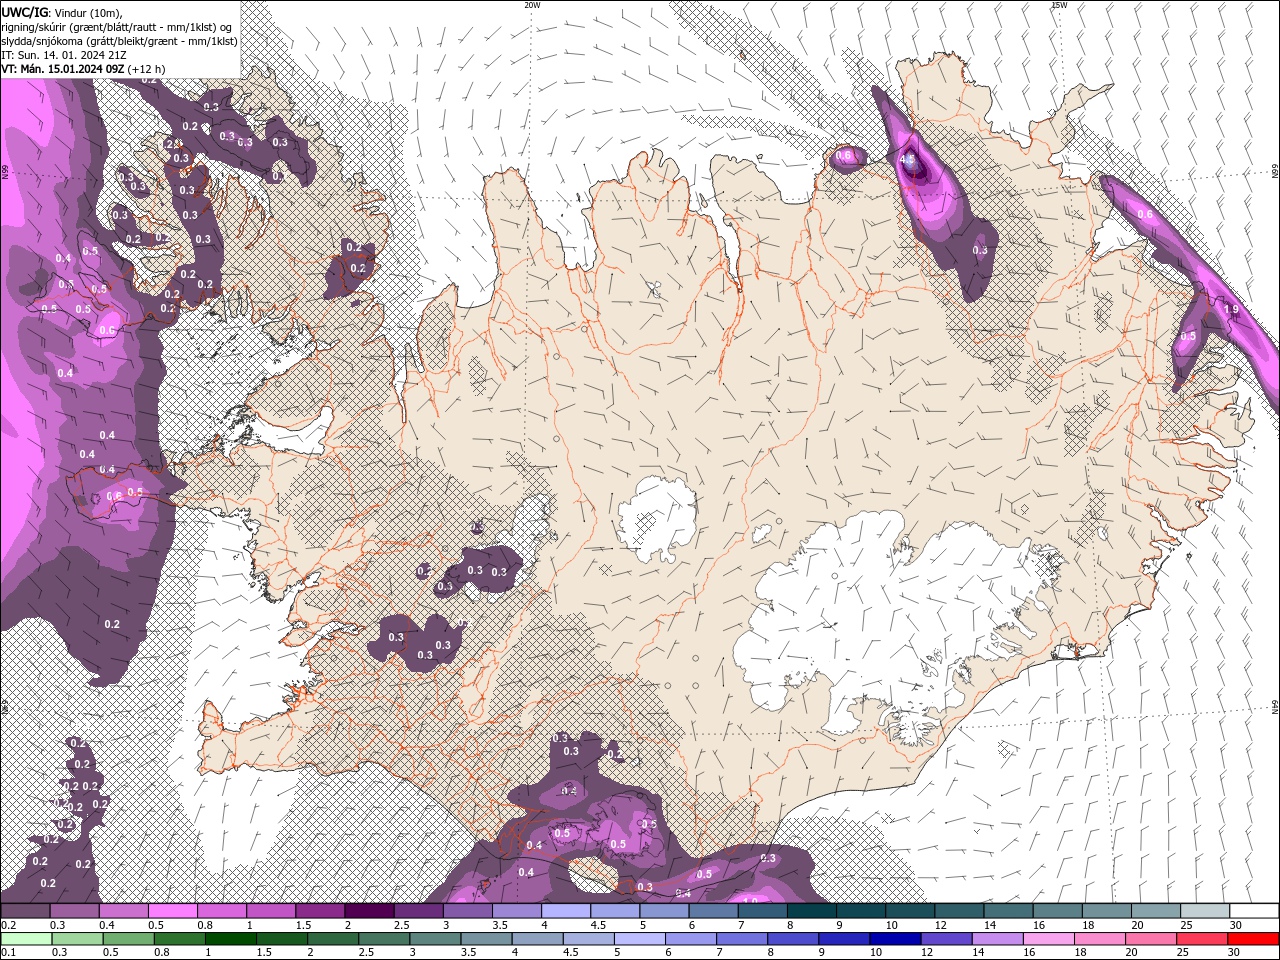Click the '20W' longitude label
The width and height of the screenshot is (1280, 960).
[x=532, y=5]
